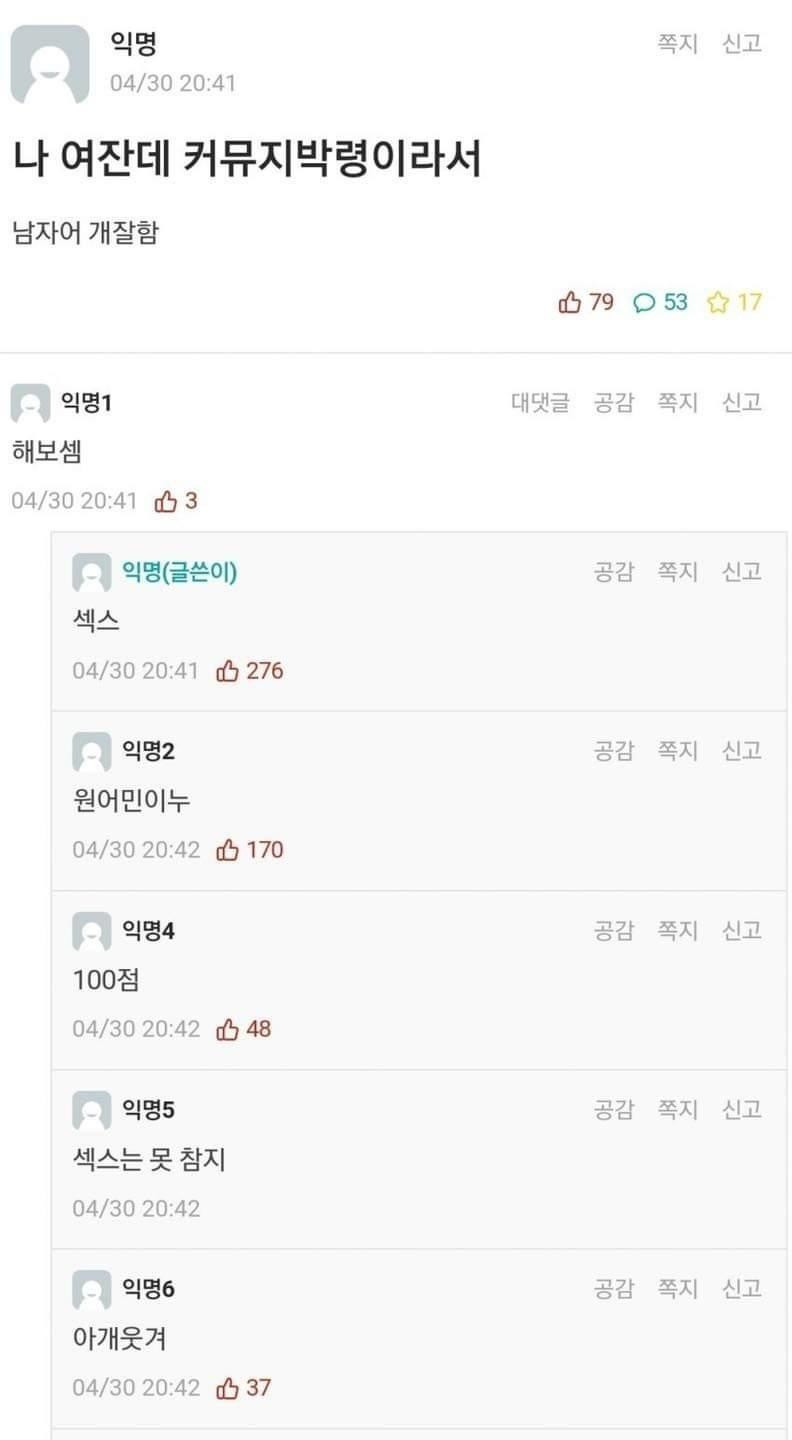Click 대댓글 on 익명1's comment
This screenshot has height=1440, width=792.
tap(540, 402)
